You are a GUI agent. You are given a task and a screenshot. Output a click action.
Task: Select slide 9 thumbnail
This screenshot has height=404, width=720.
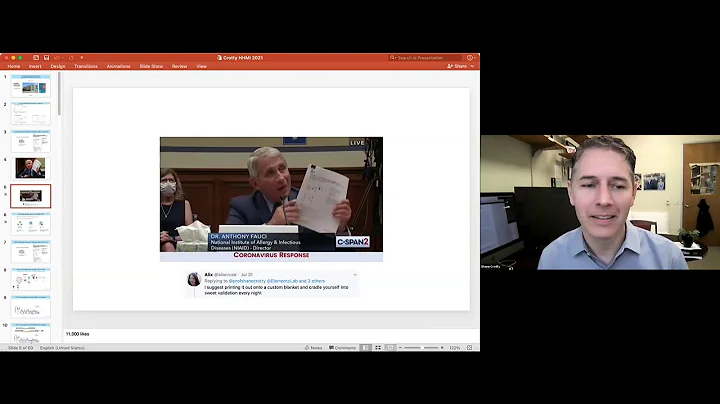[31, 306]
